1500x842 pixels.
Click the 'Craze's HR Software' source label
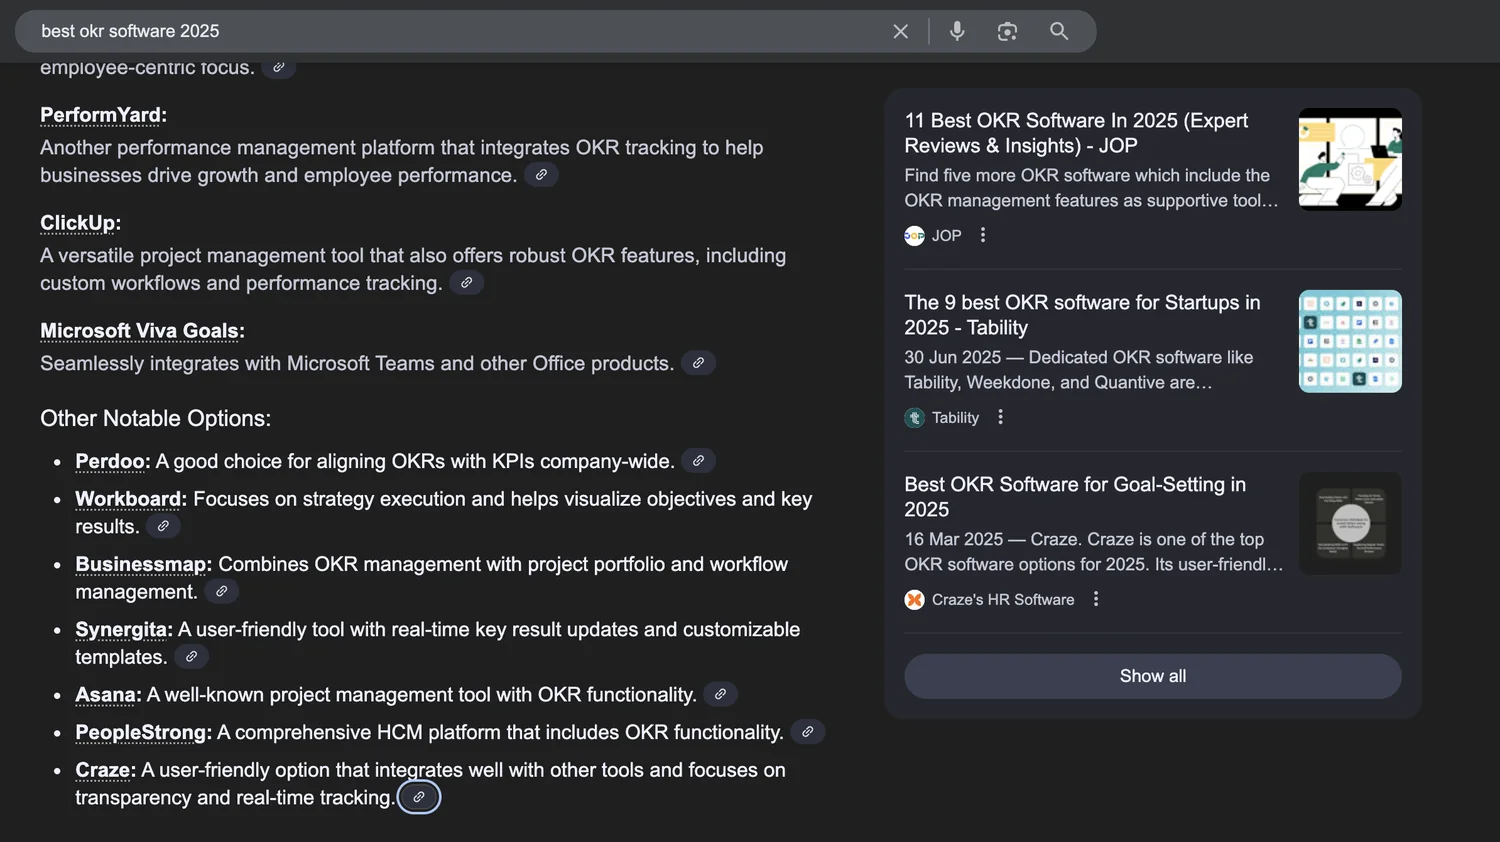[x=1003, y=599]
